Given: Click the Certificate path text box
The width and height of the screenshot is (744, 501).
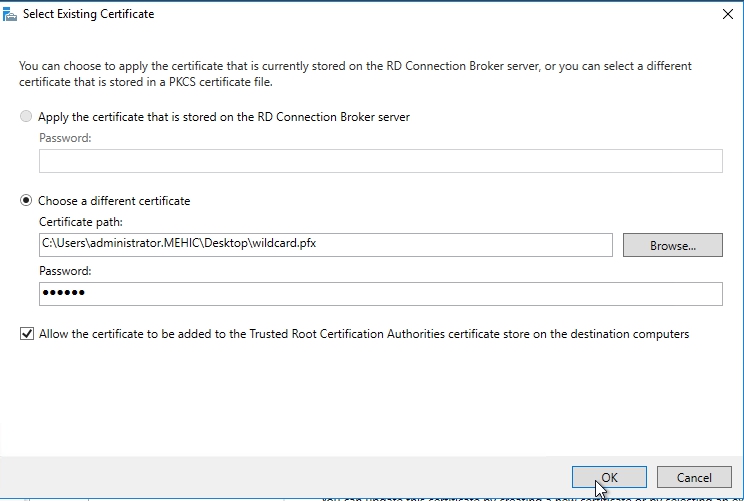Looking at the screenshot, I should coord(325,245).
